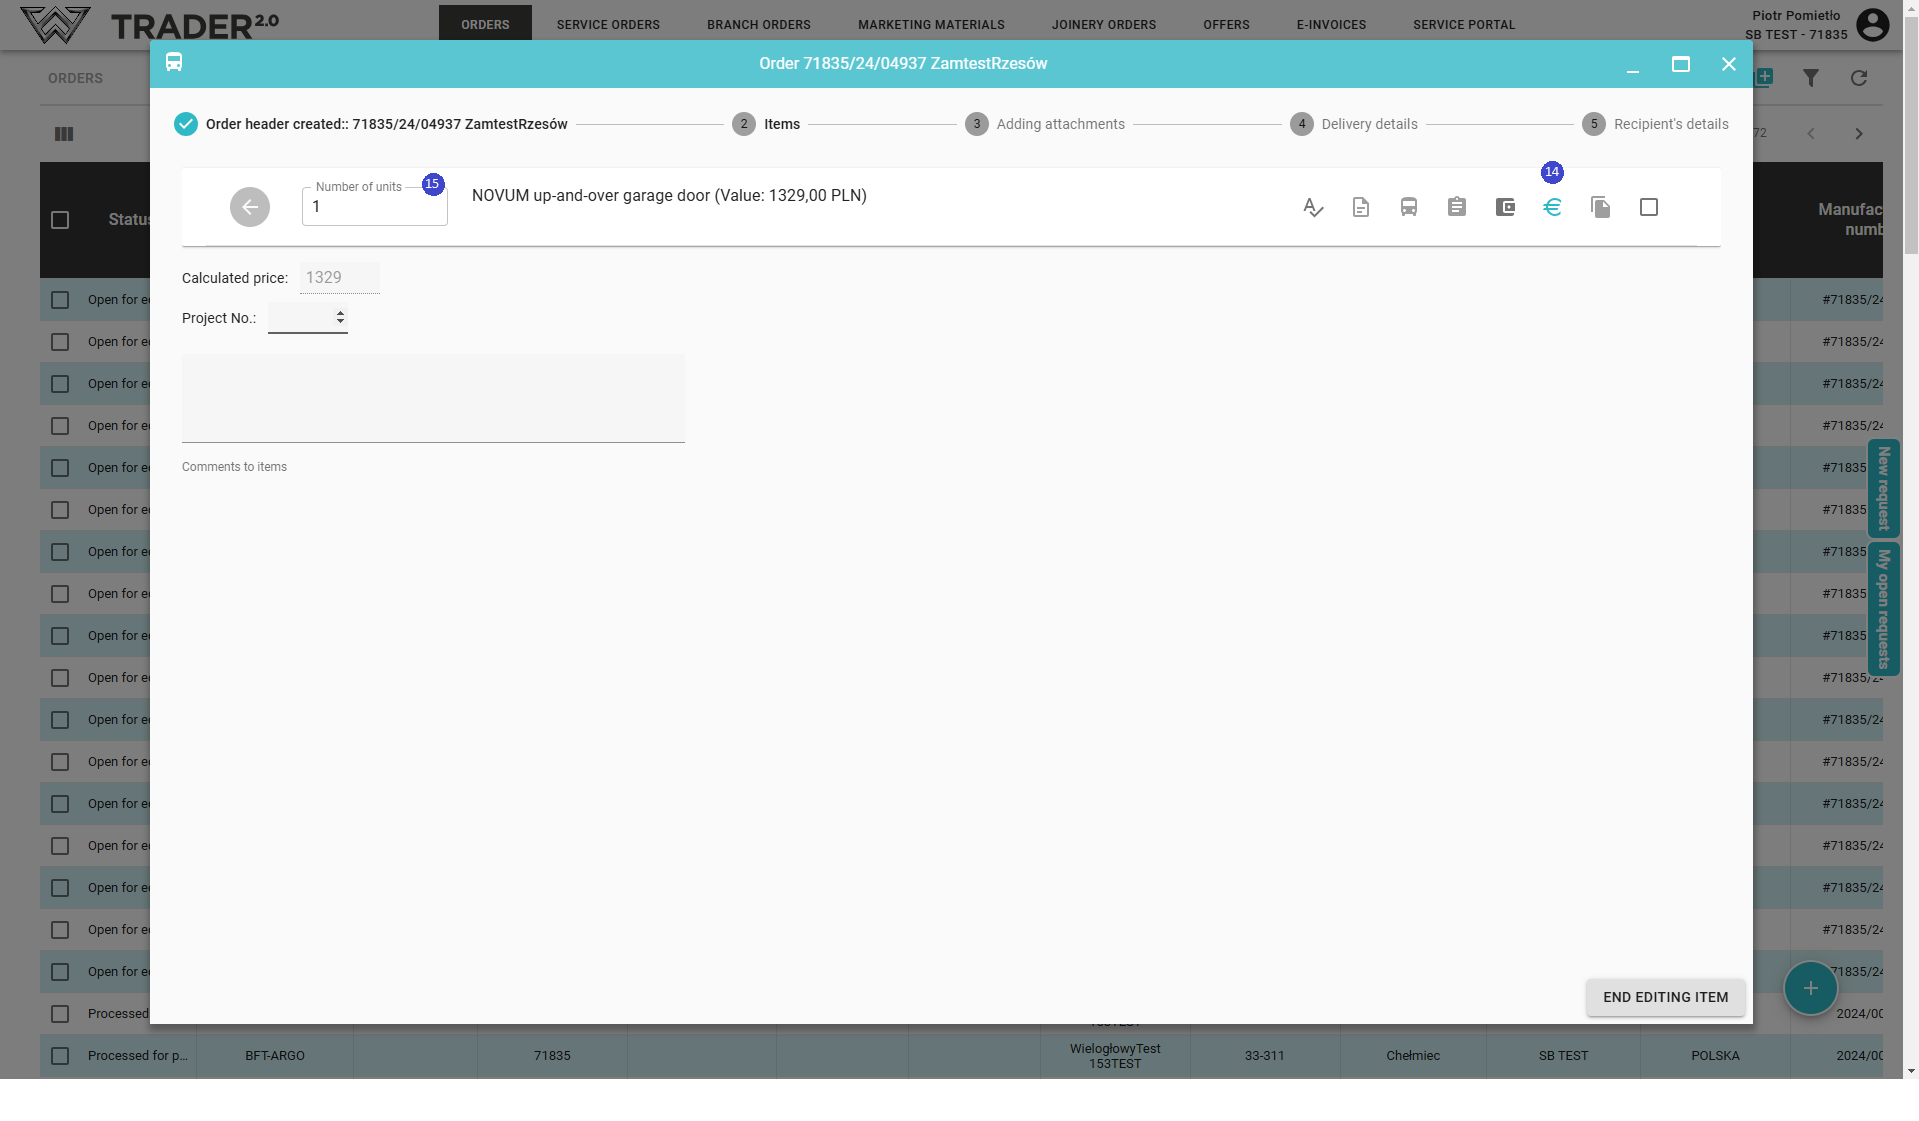Go to next page with right chevron
This screenshot has width=1919, height=1121.
click(1859, 134)
